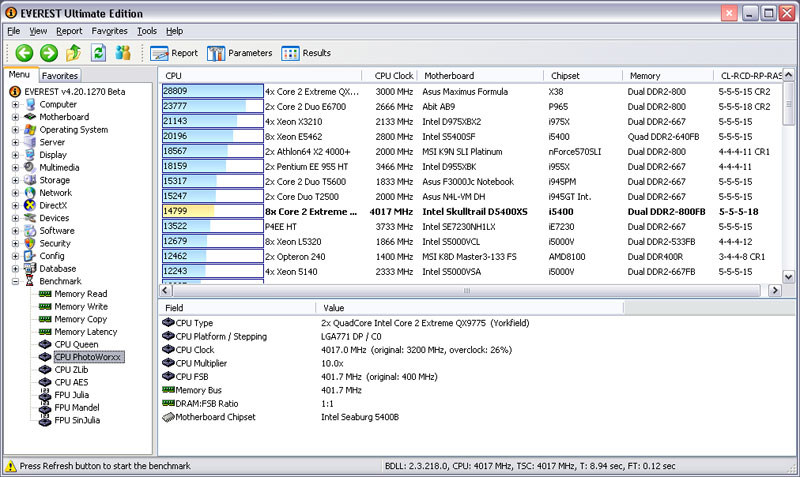
Task: Select Operating System icon in tree
Action: tap(31, 130)
